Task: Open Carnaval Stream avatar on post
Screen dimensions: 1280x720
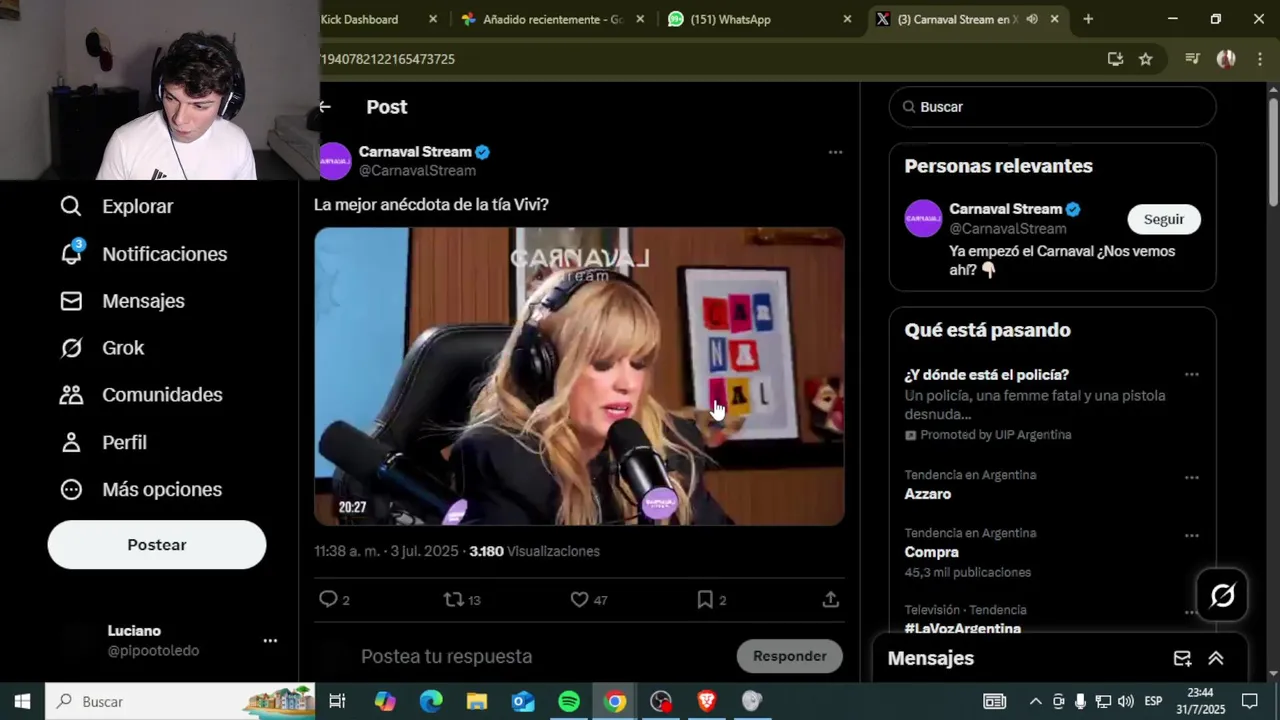Action: [x=334, y=161]
